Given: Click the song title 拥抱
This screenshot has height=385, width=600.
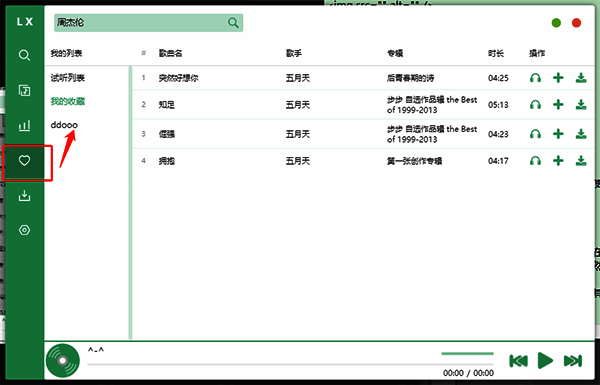Looking at the screenshot, I should [167, 161].
